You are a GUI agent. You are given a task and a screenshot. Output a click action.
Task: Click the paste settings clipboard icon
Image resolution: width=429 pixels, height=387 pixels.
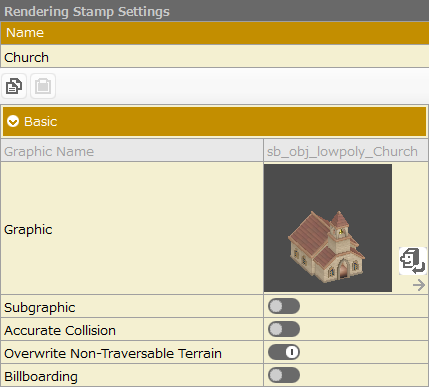43,86
